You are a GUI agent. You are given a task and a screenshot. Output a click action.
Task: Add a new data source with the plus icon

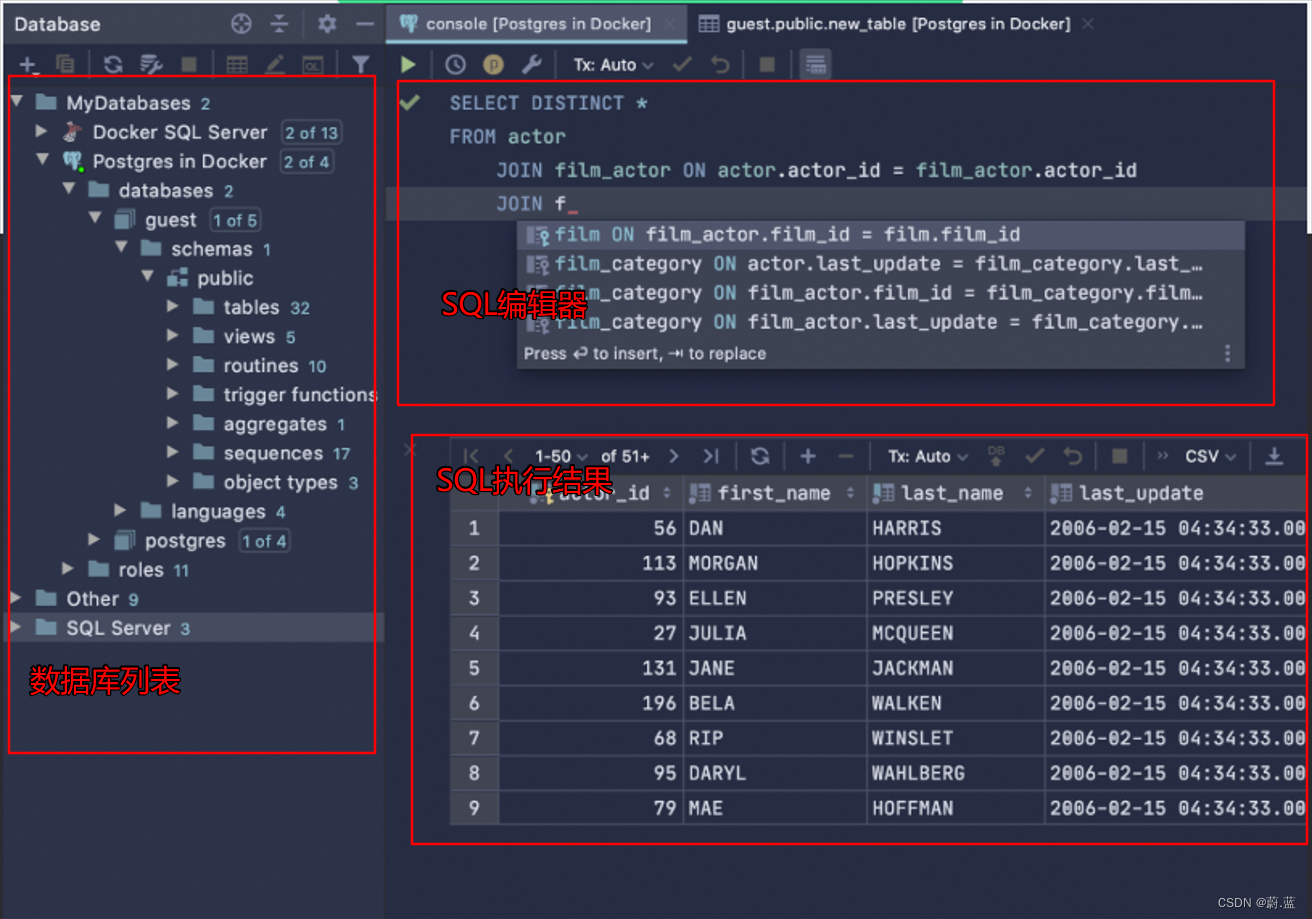click(x=27, y=65)
